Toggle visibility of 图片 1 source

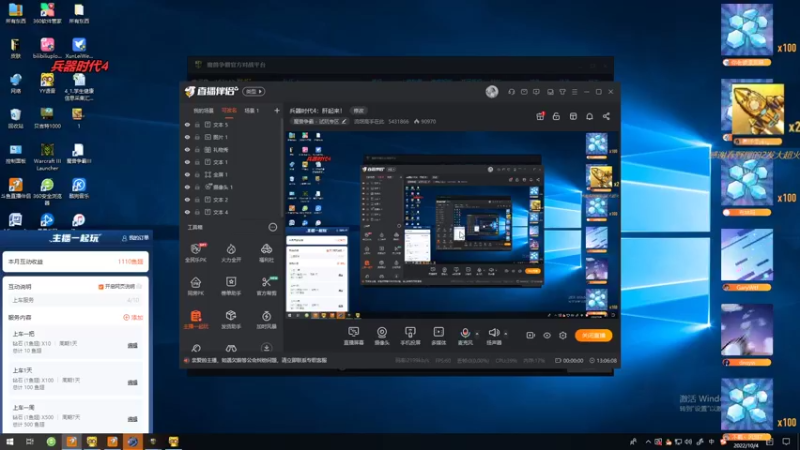pyautogui.click(x=187, y=137)
